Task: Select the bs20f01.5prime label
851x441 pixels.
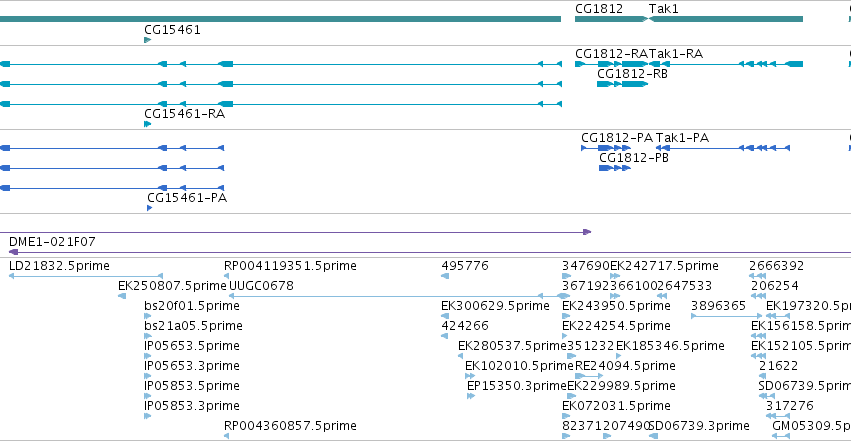Action: [x=192, y=306]
